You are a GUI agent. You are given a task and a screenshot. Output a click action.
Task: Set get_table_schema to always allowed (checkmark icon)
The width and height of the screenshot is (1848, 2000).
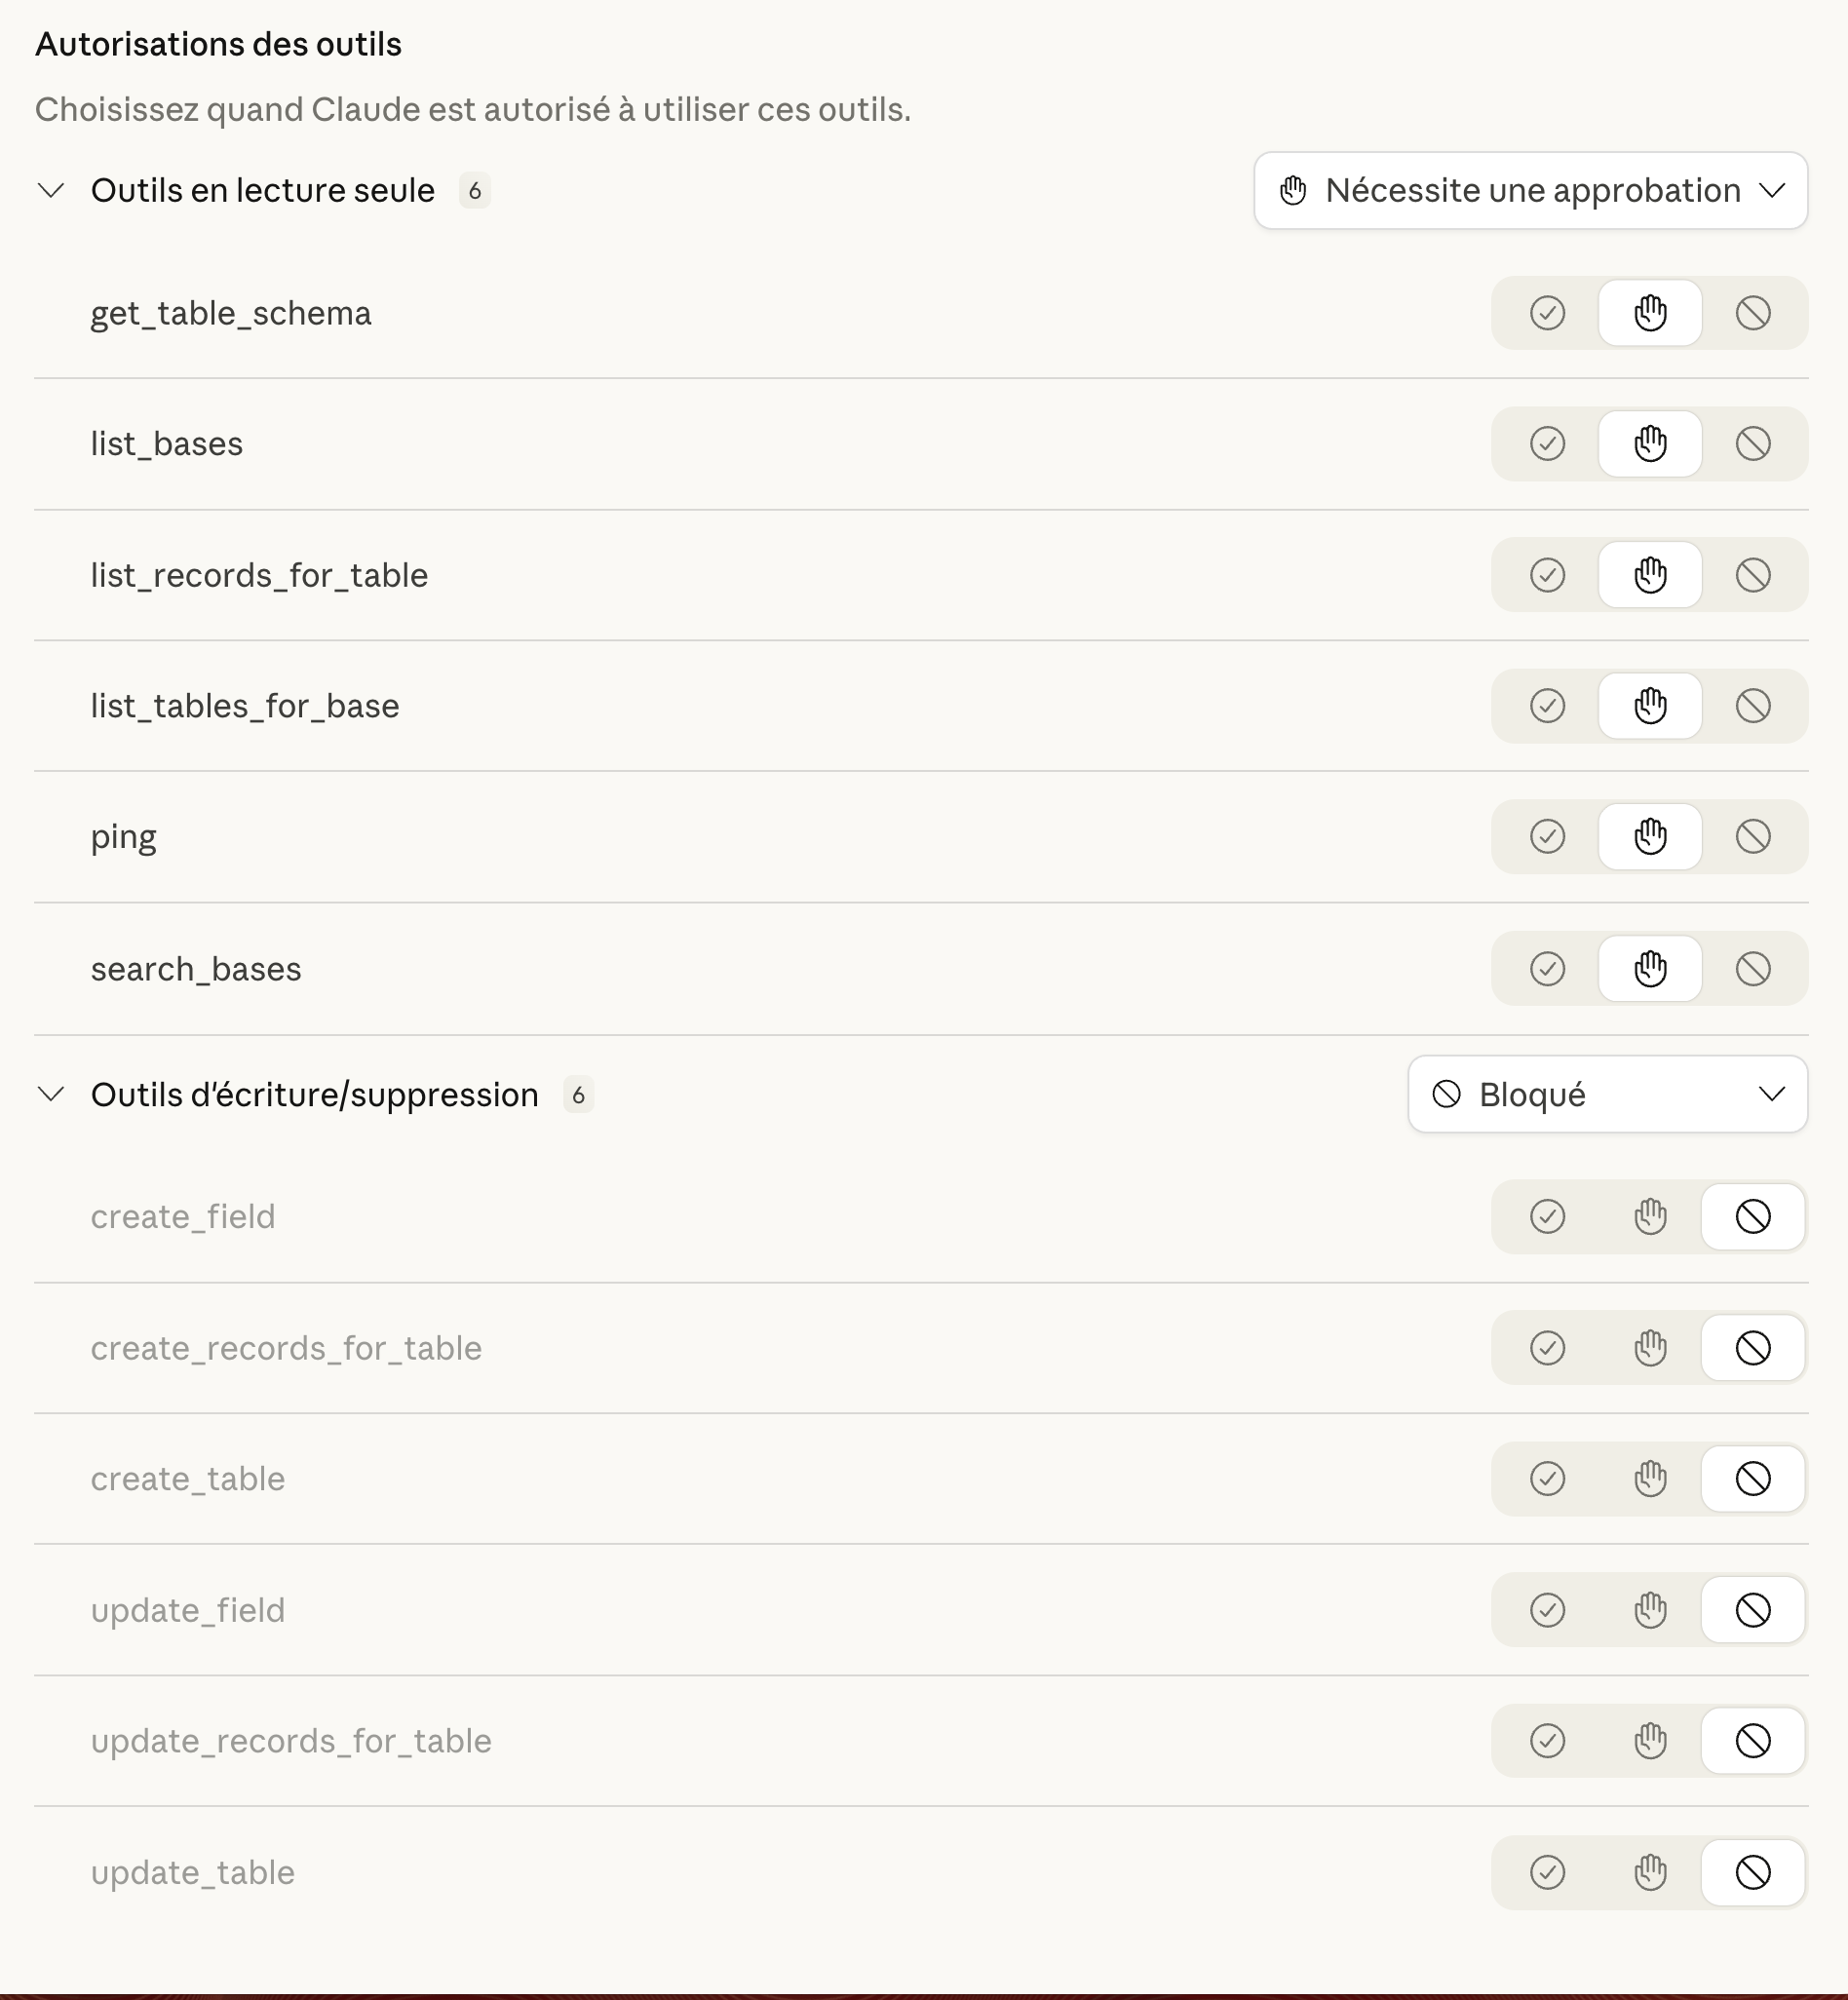[x=1547, y=313]
